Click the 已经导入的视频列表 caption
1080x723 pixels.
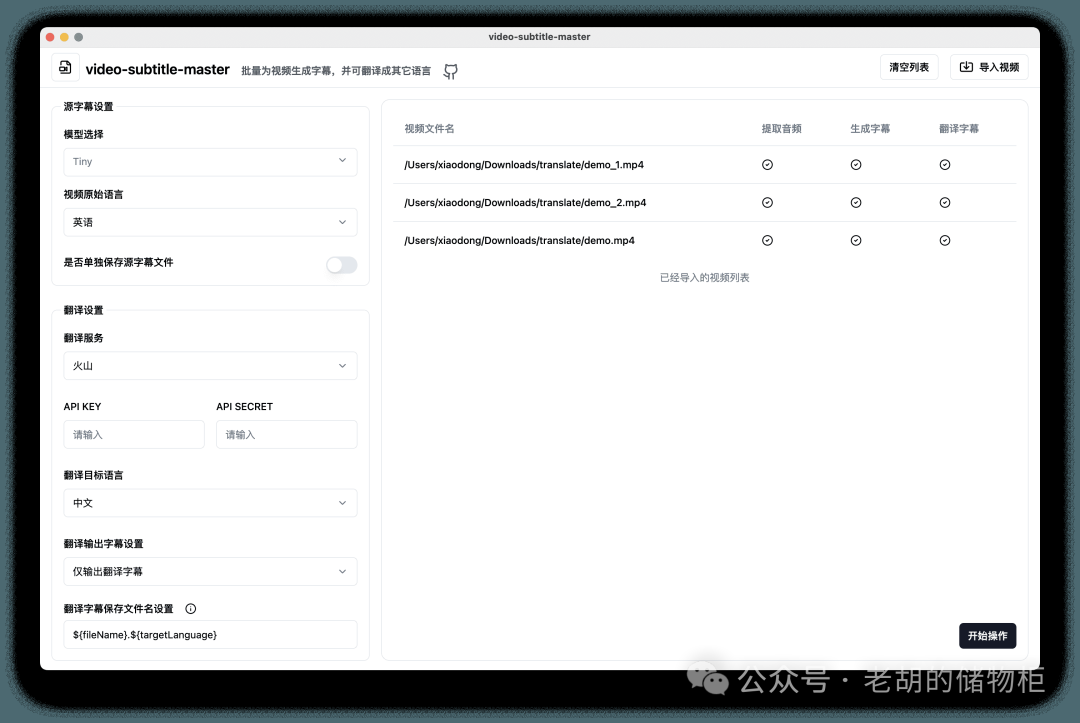click(705, 277)
